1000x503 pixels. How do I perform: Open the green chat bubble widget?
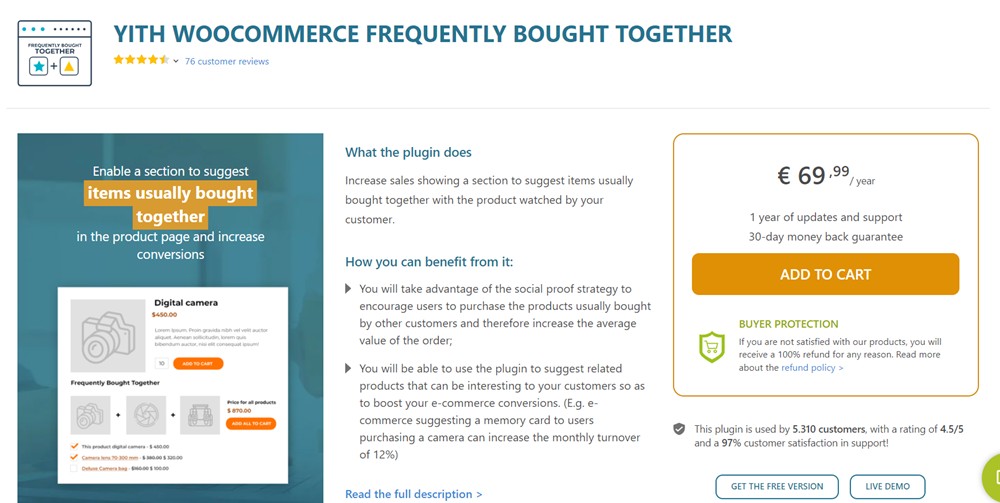(x=992, y=478)
